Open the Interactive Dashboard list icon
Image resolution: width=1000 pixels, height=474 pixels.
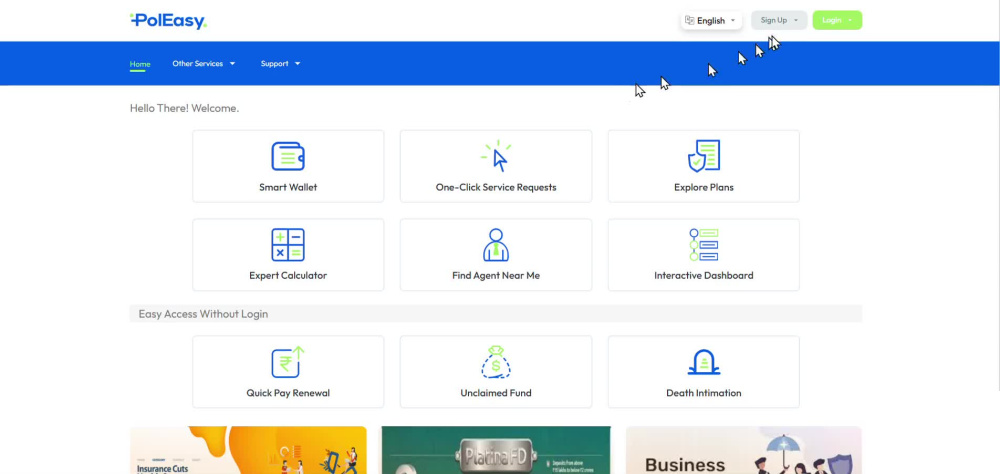click(703, 245)
